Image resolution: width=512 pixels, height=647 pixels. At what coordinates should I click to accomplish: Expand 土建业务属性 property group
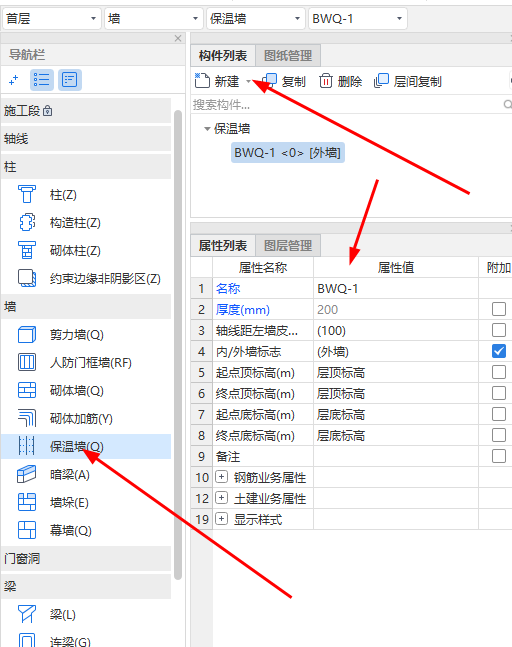[x=222, y=498]
